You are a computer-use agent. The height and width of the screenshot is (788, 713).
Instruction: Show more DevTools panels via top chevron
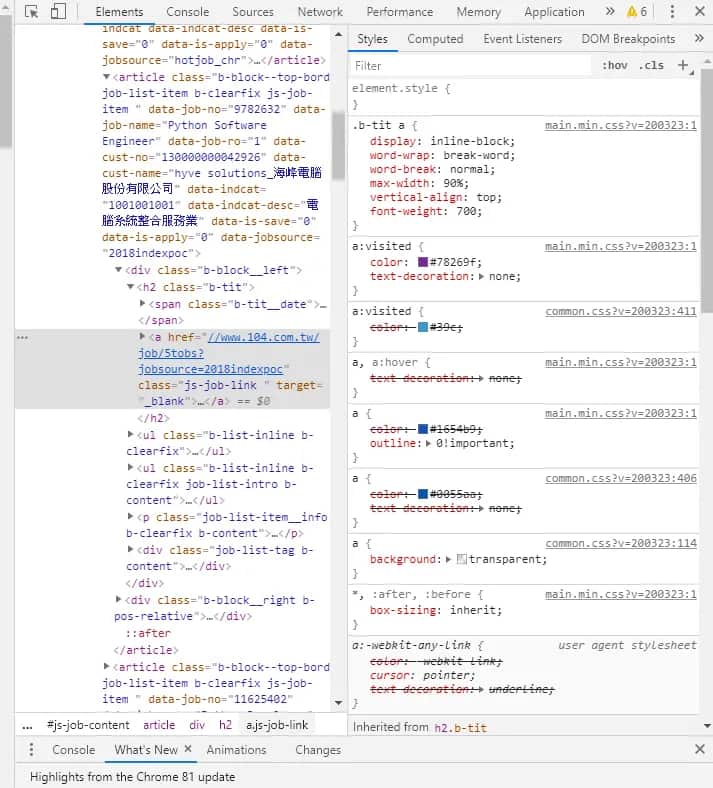pyautogui.click(x=610, y=12)
